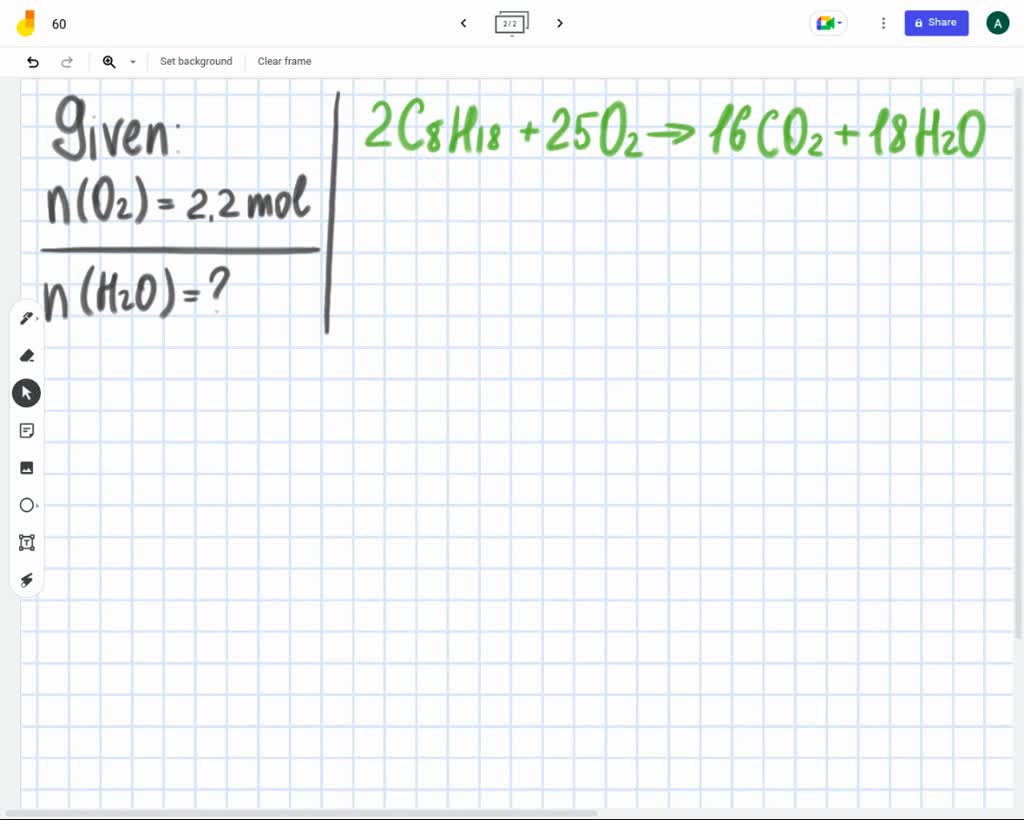The width and height of the screenshot is (1024, 820).
Task: Open the three-dot overflow menu
Action: pyautogui.click(x=883, y=22)
